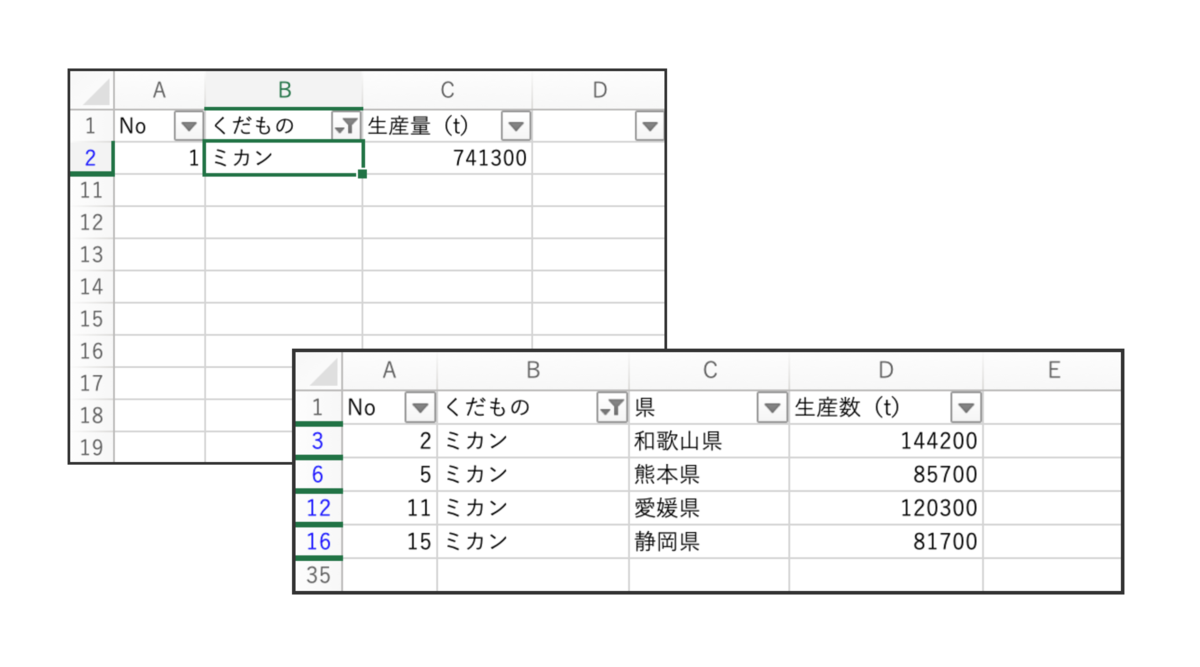Click row number 16 in the second table
Viewport: 1200px width, 667px height.
(x=317, y=541)
